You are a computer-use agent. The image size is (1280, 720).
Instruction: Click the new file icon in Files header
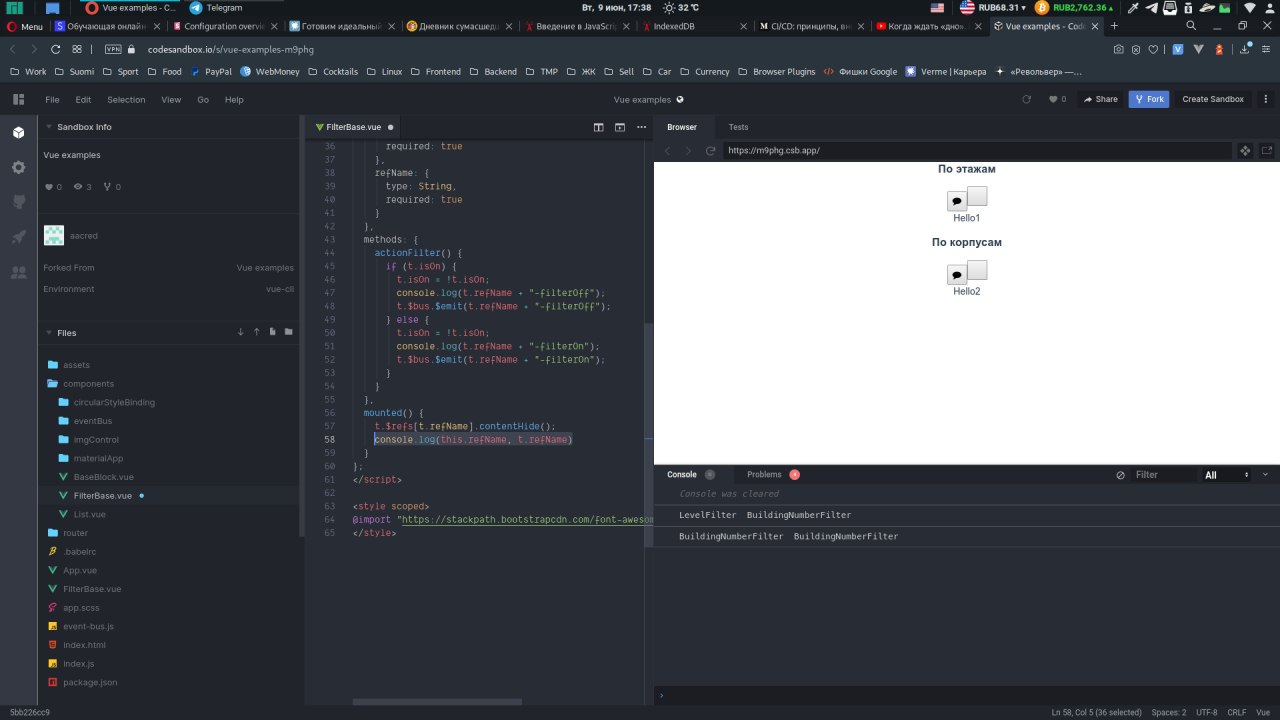tap(272, 332)
